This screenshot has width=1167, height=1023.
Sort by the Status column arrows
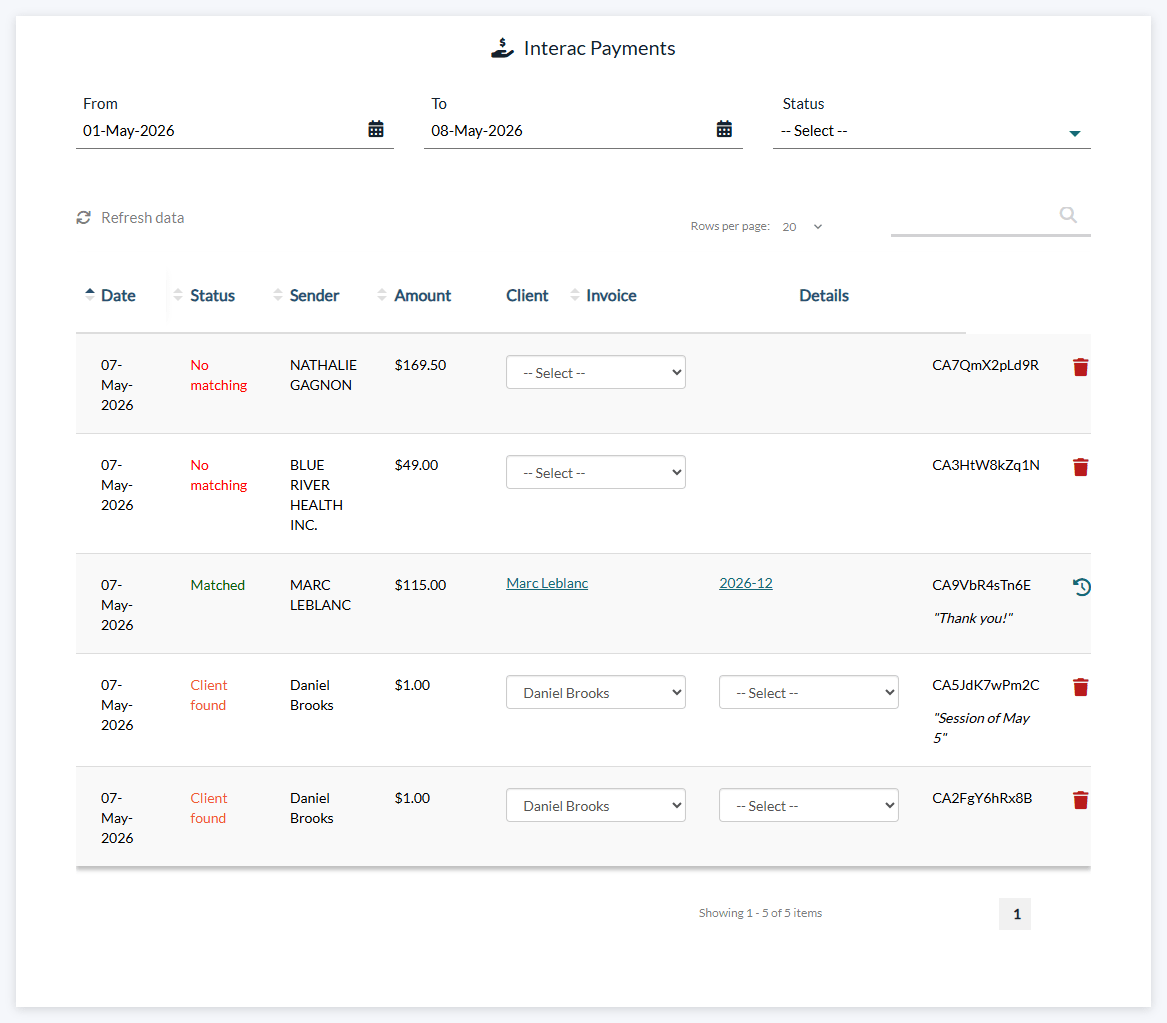[x=178, y=295]
